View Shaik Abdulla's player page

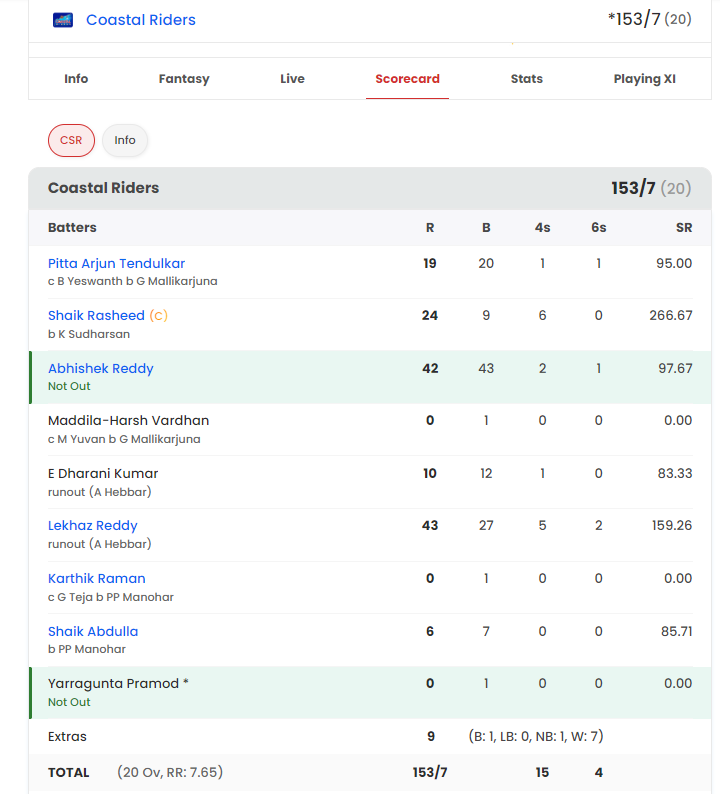[93, 631]
